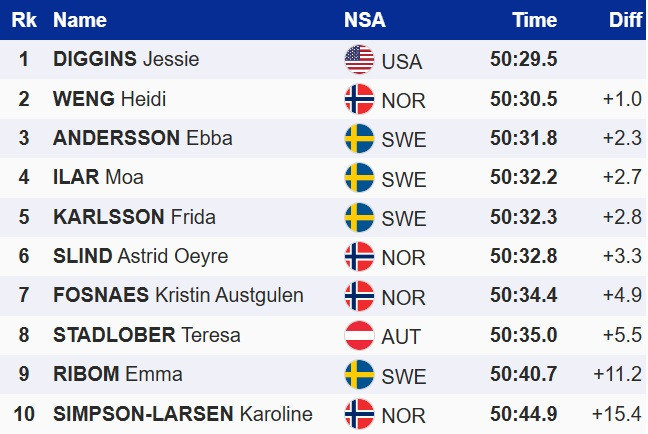
Task: Click the Sweden flag for Frida Karlsson
Action: point(359,217)
